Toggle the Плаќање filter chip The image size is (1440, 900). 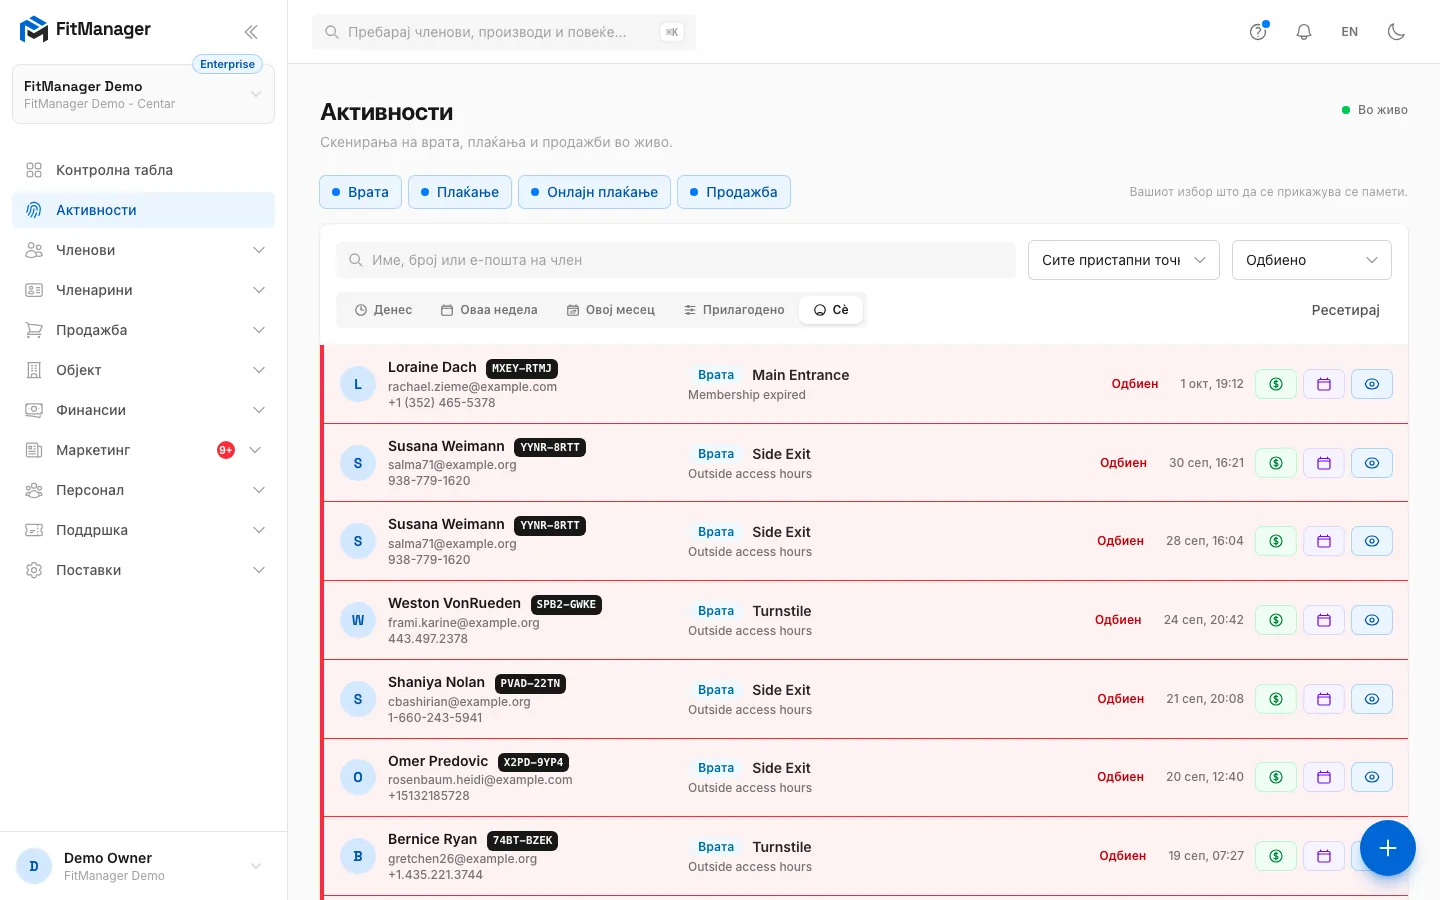460,192
